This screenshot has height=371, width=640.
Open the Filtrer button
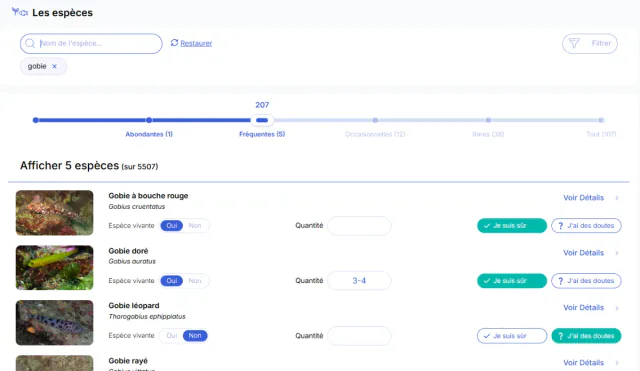[589, 43]
